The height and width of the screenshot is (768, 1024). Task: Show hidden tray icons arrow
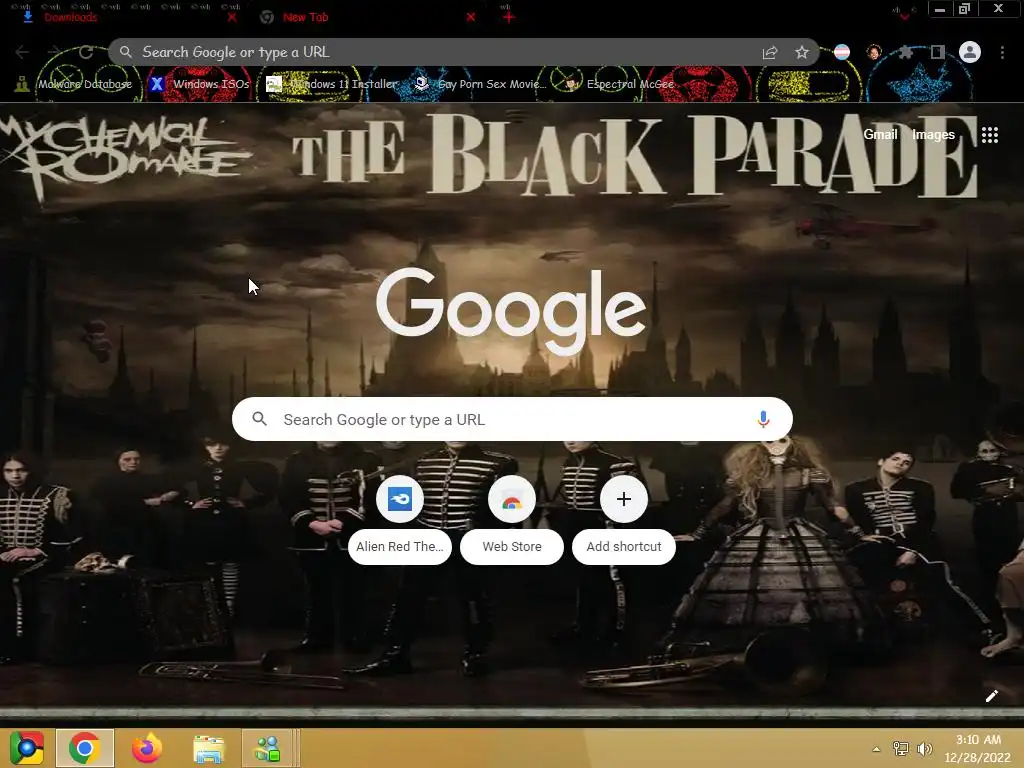click(x=876, y=749)
